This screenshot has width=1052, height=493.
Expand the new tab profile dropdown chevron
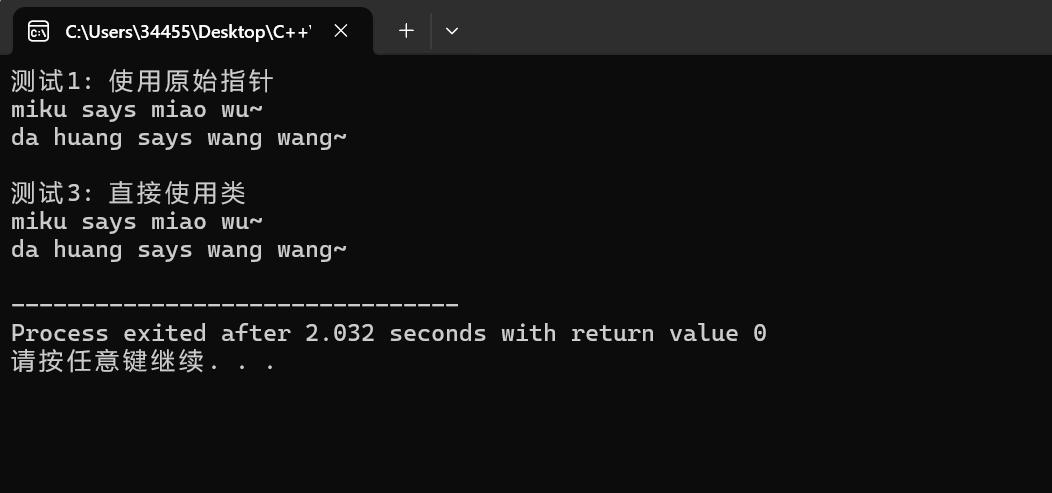point(452,31)
